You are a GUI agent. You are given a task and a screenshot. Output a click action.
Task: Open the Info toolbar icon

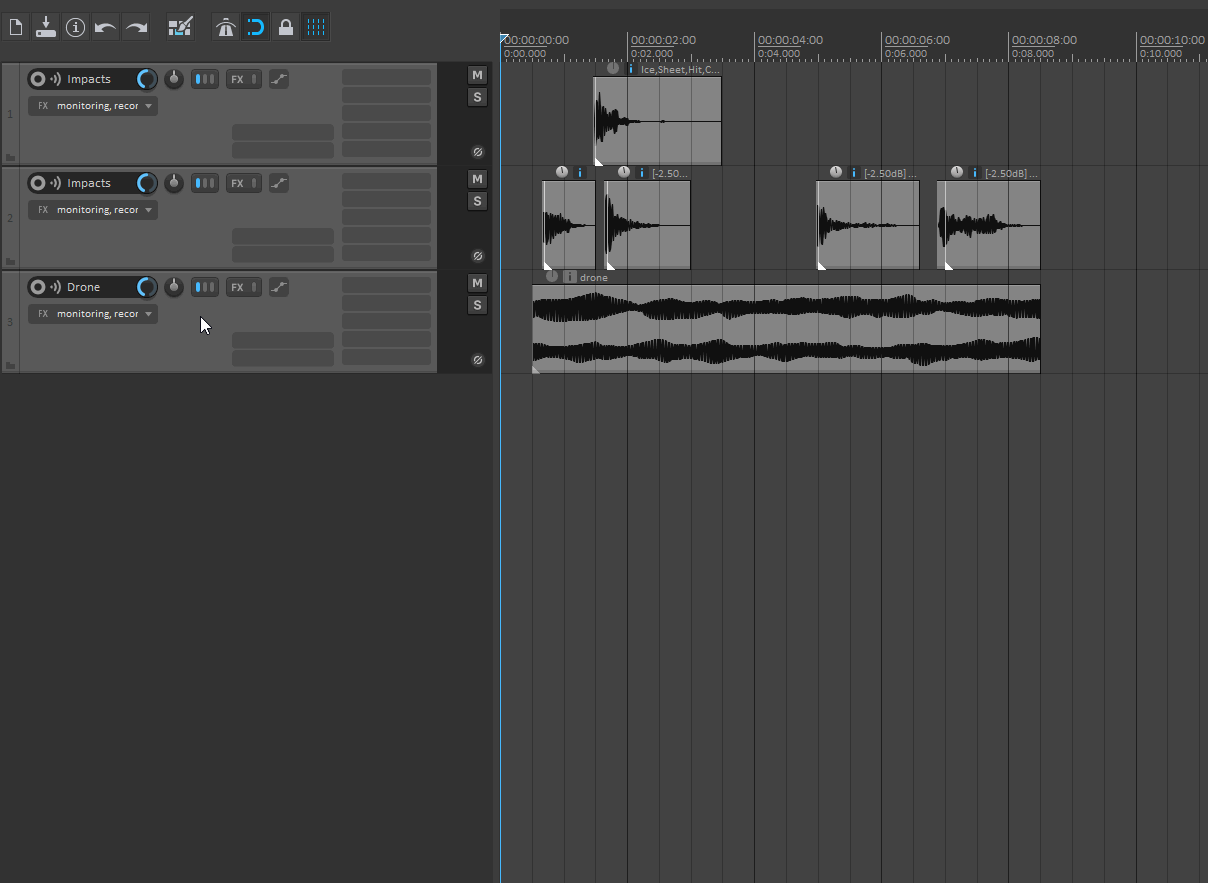75,27
